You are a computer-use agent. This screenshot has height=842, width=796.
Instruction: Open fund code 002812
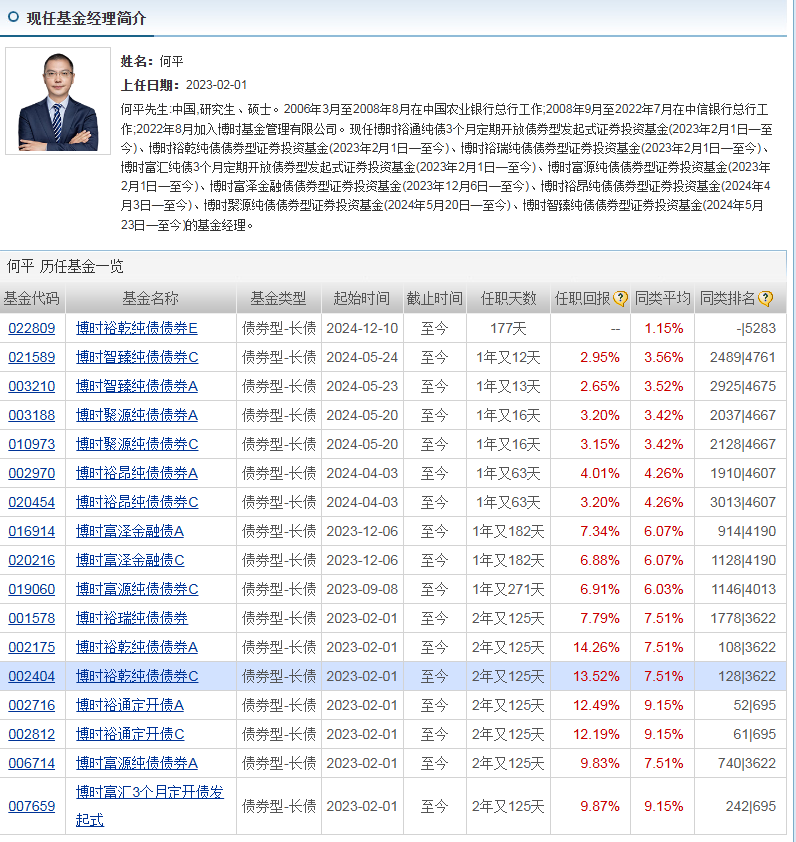[x=32, y=734]
